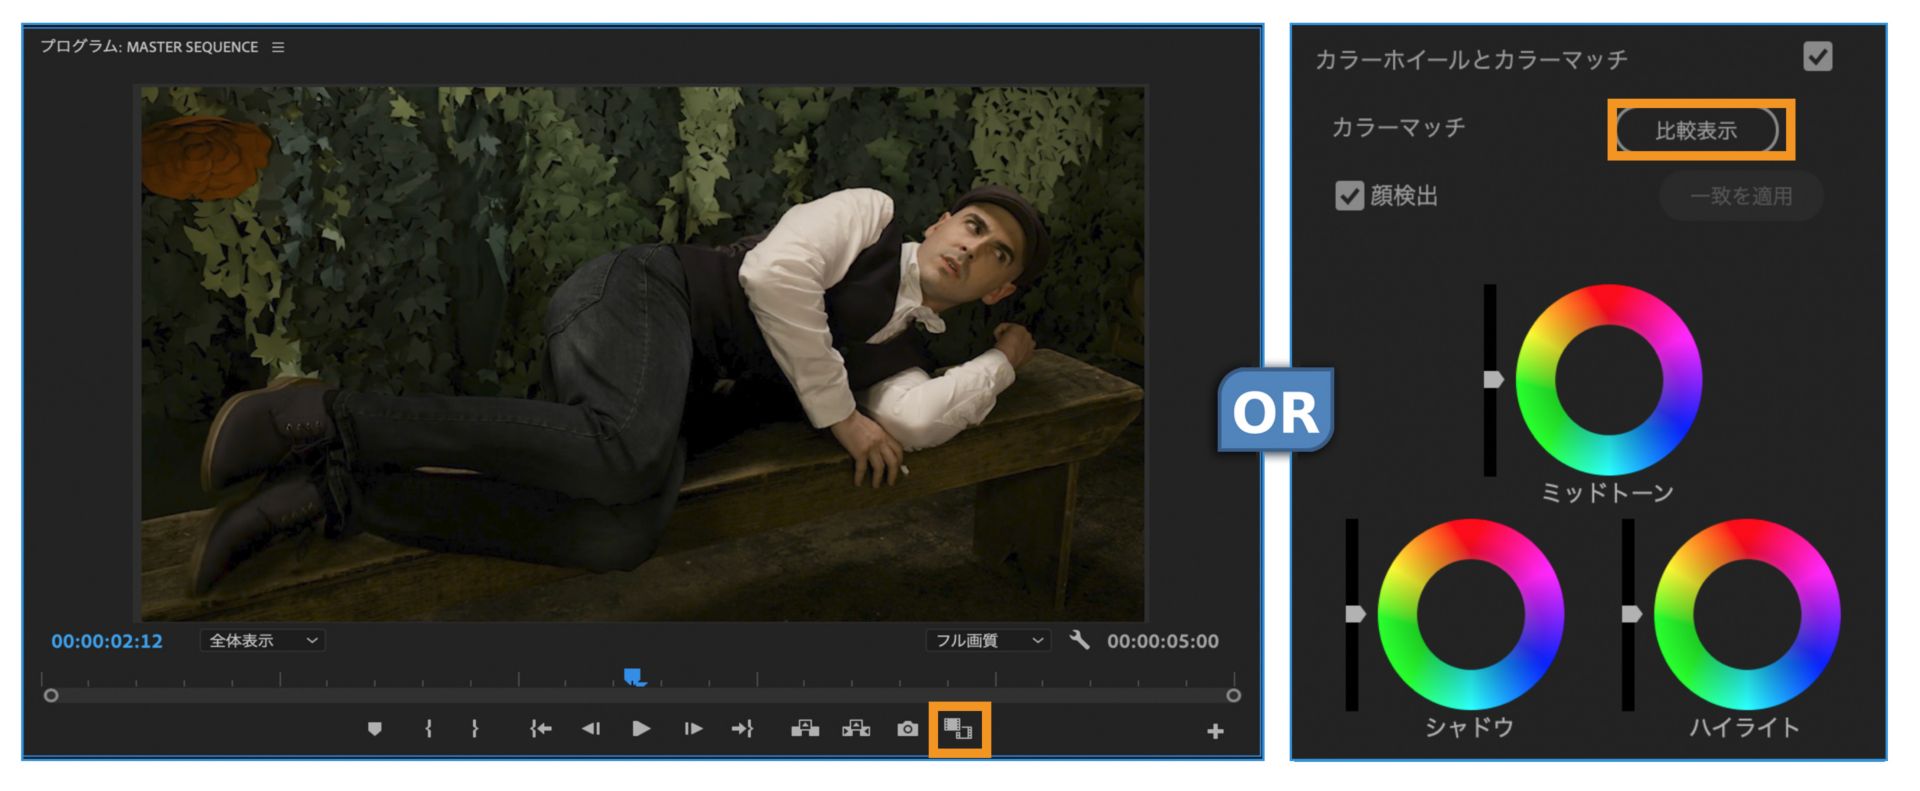The width and height of the screenshot is (1920, 791).
Task: Click the ミッドトーン color wheel
Action: pos(1609,380)
